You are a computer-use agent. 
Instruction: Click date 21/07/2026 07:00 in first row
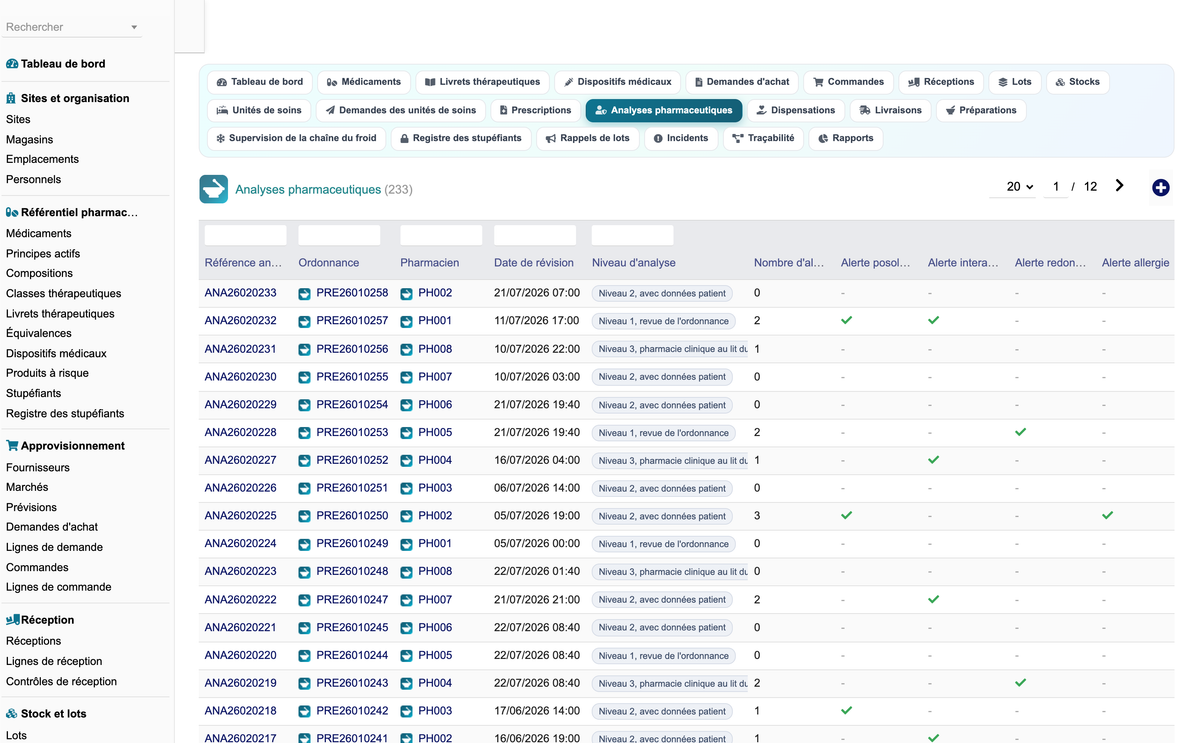[537, 293]
